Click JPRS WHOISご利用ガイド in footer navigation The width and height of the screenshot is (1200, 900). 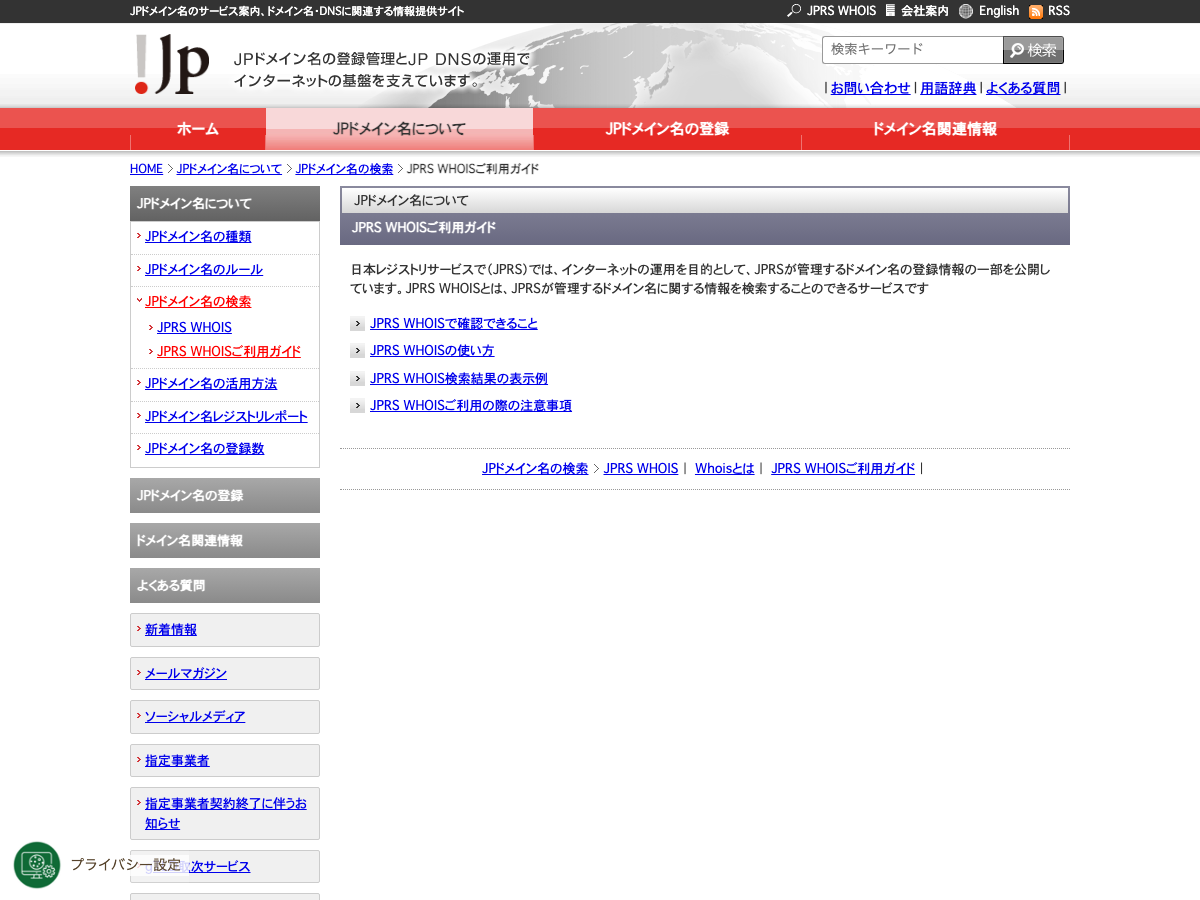(x=843, y=469)
